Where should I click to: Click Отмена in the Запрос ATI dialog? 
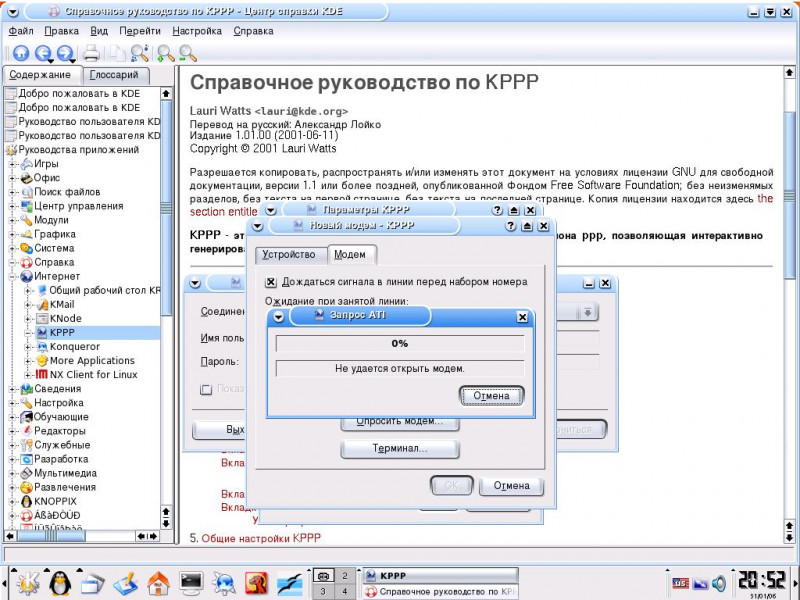coord(491,396)
